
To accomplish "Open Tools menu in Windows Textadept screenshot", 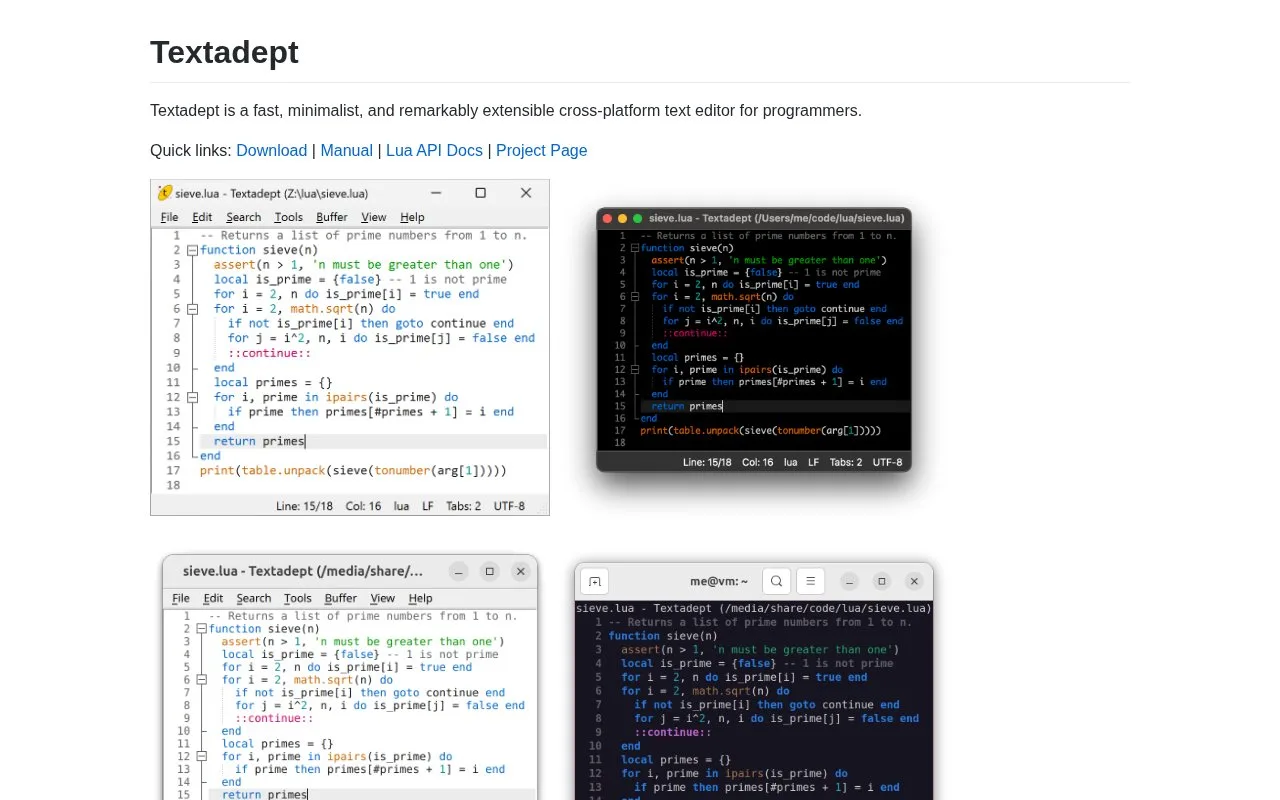I will [x=289, y=217].
